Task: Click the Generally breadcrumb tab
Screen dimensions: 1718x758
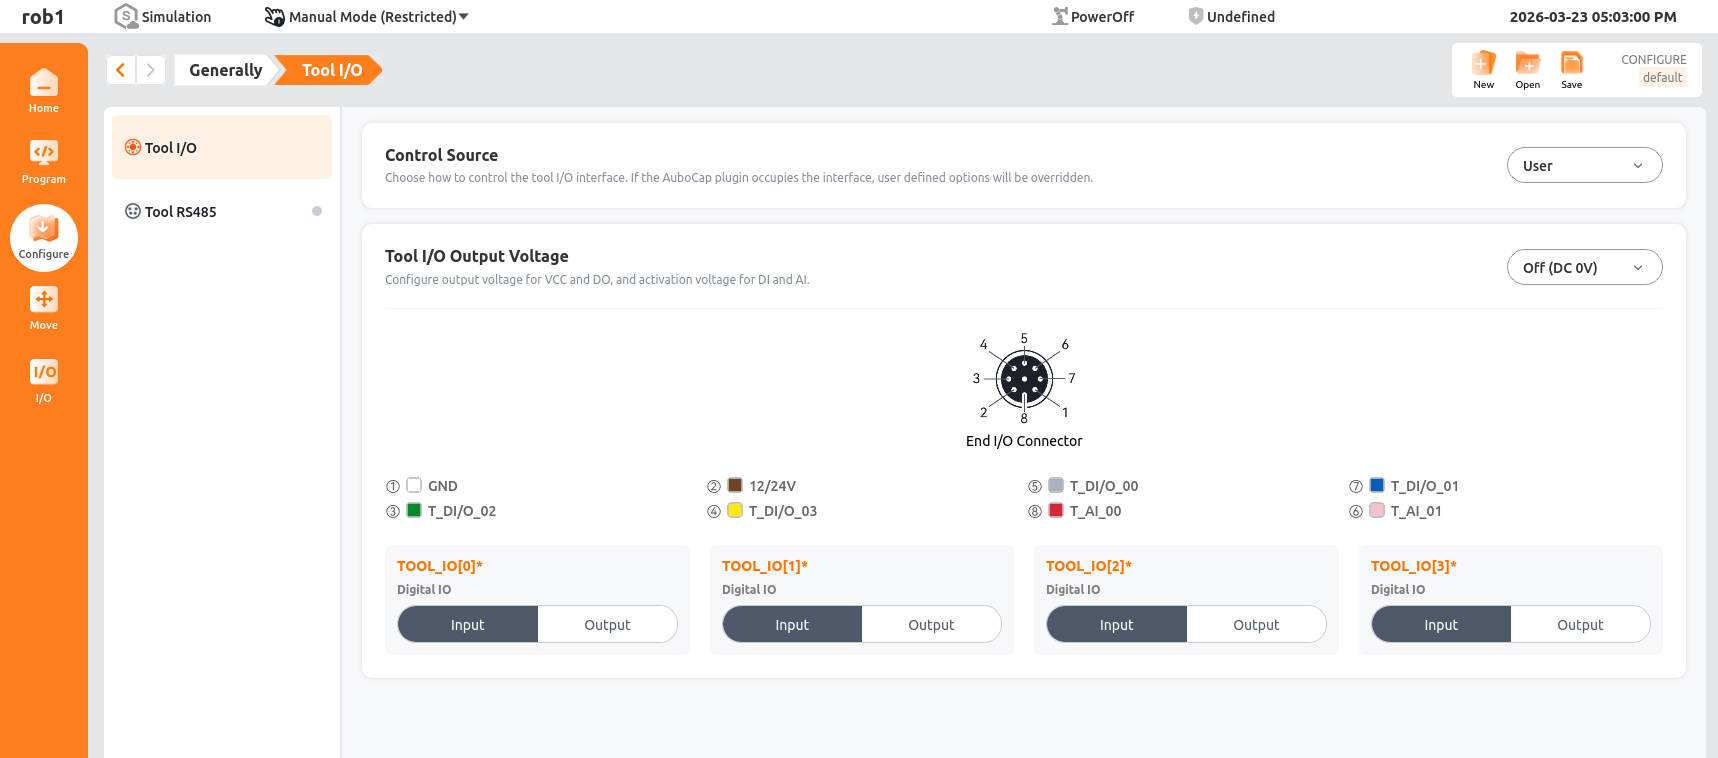Action: [x=225, y=70]
